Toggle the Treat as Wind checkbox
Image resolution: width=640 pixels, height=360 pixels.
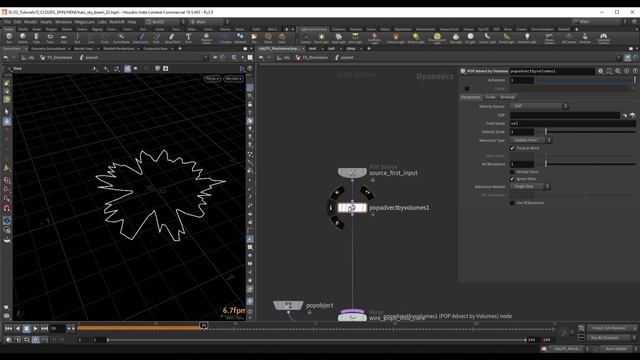[x=512, y=148]
